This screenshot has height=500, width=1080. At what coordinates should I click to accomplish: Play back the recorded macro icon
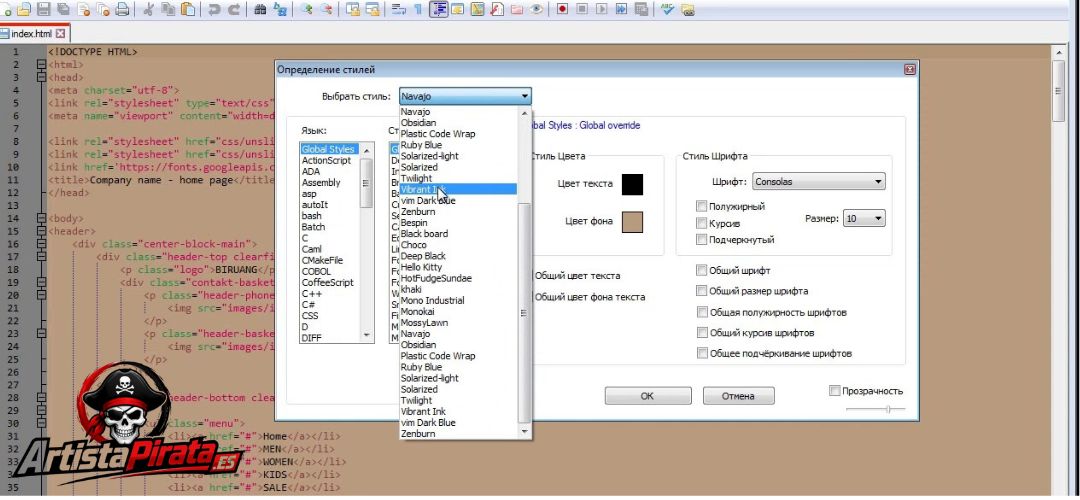coord(602,10)
